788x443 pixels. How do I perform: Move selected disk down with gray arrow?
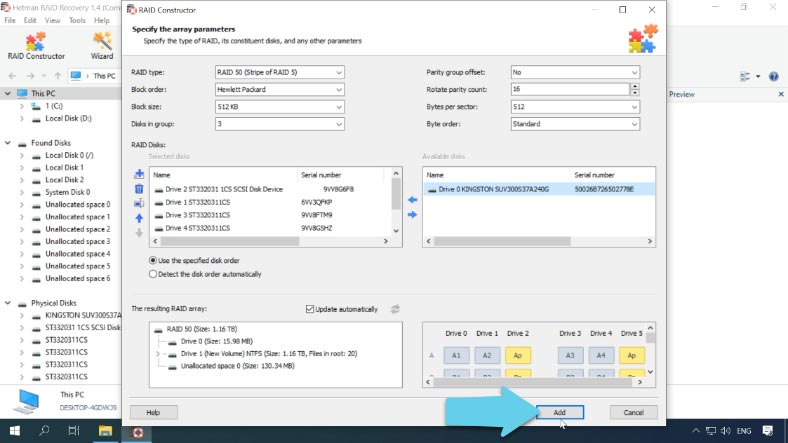139,233
